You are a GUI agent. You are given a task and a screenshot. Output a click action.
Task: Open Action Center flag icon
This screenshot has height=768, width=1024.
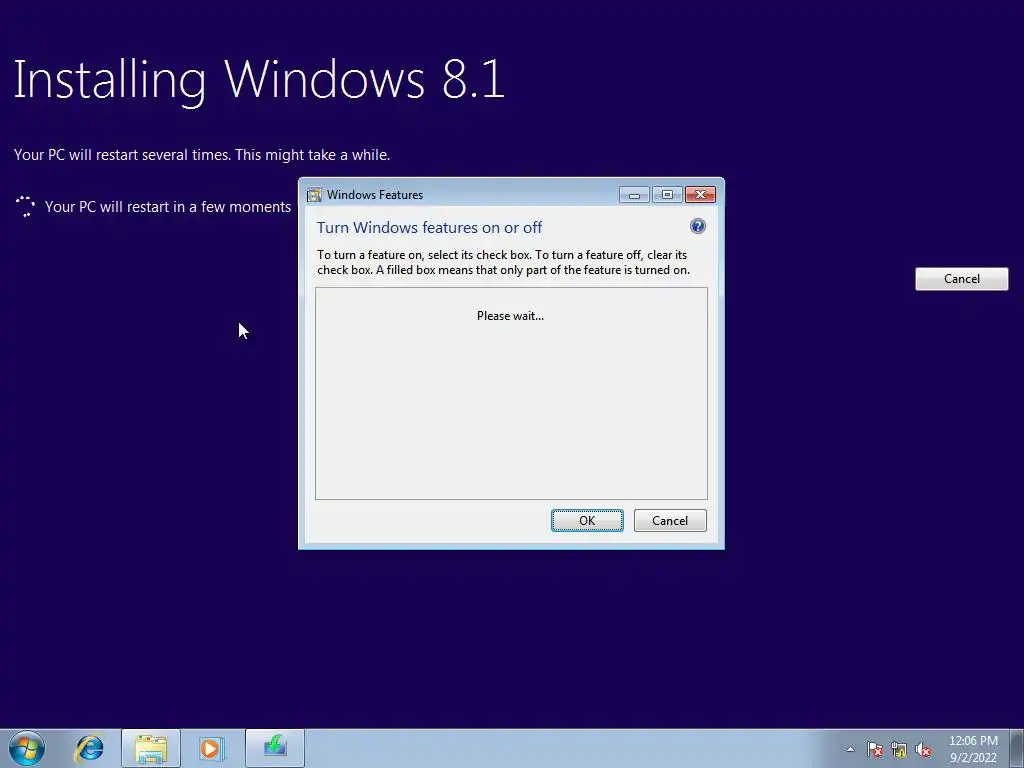[874, 749]
